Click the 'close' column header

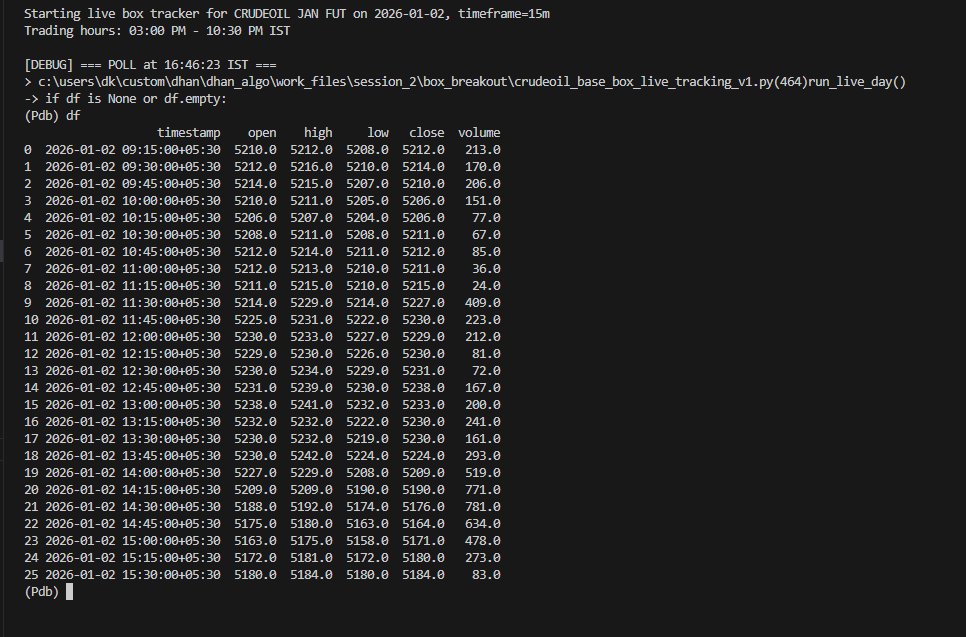pyautogui.click(x=427, y=133)
